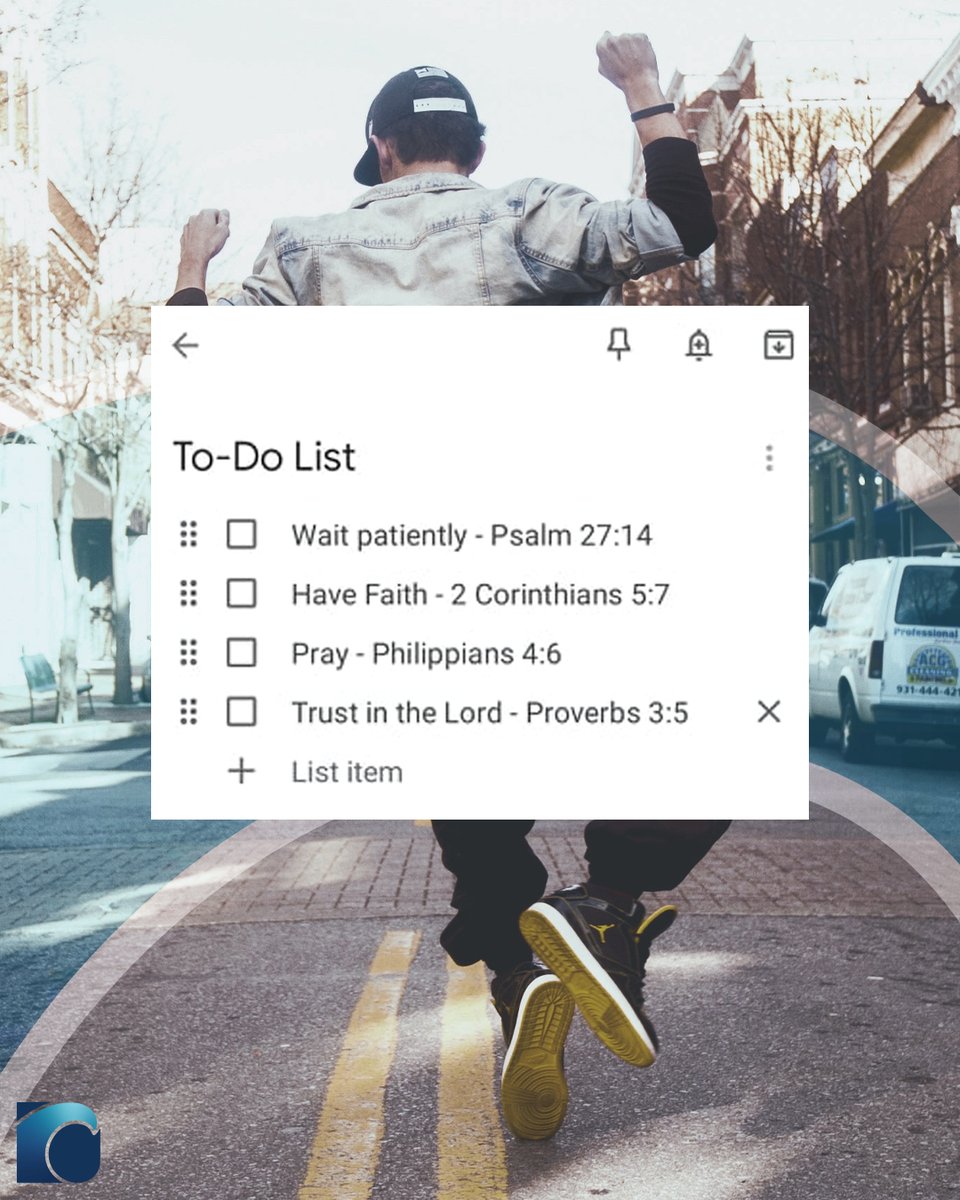Go back with the arrow icon
This screenshot has height=1200, width=960.
(x=185, y=346)
